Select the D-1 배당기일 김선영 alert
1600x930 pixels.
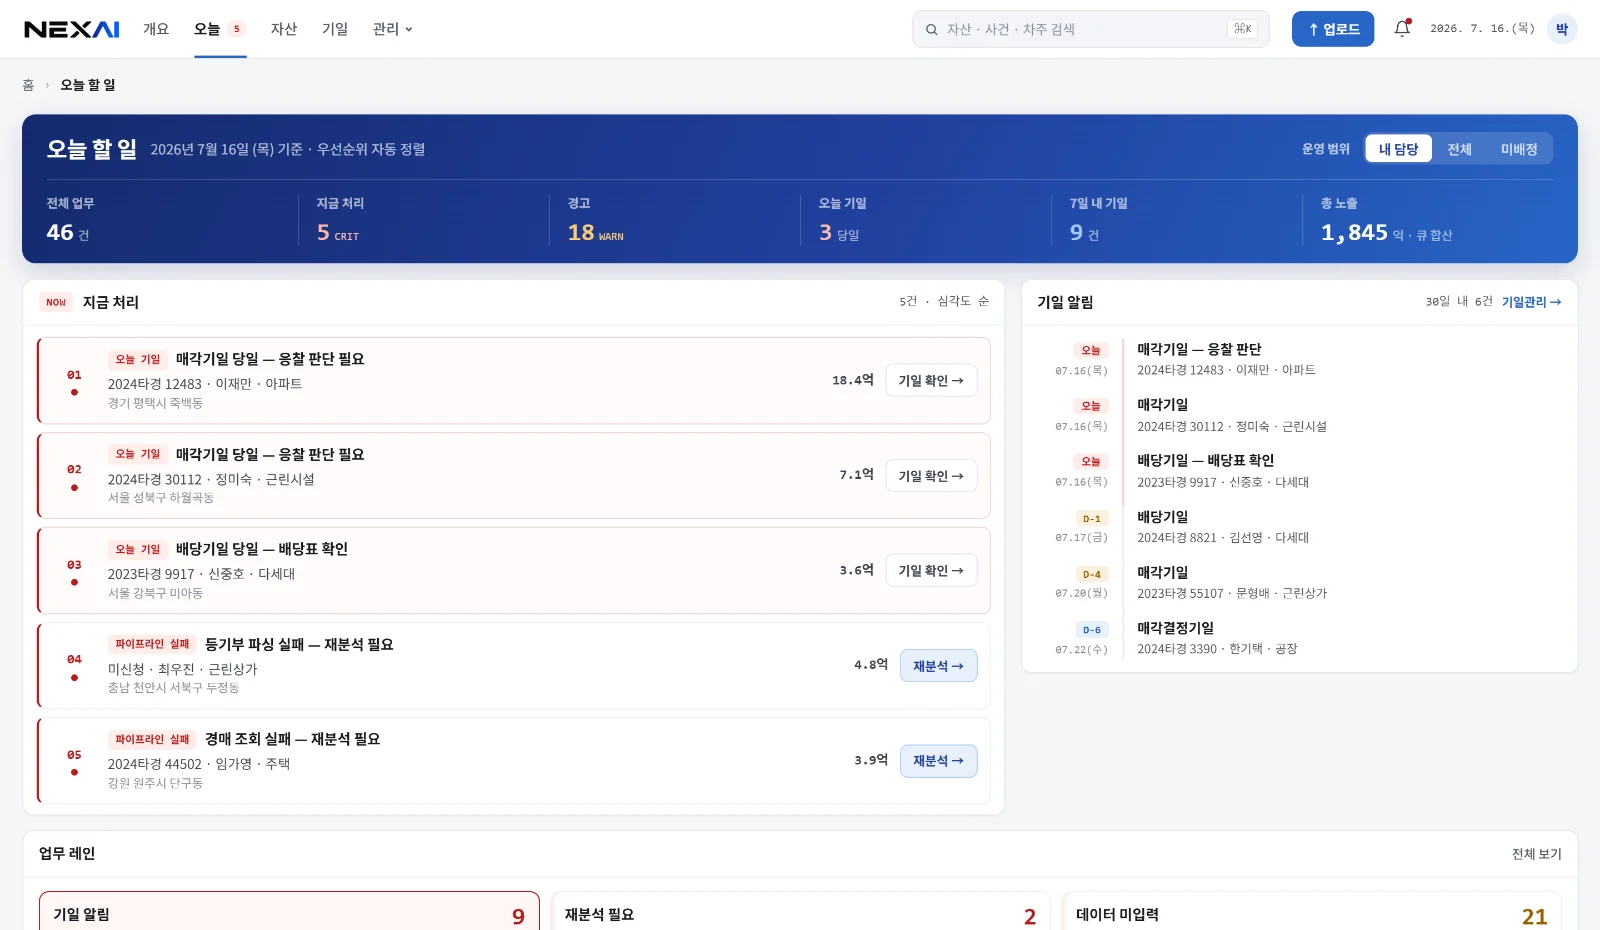(1300, 527)
